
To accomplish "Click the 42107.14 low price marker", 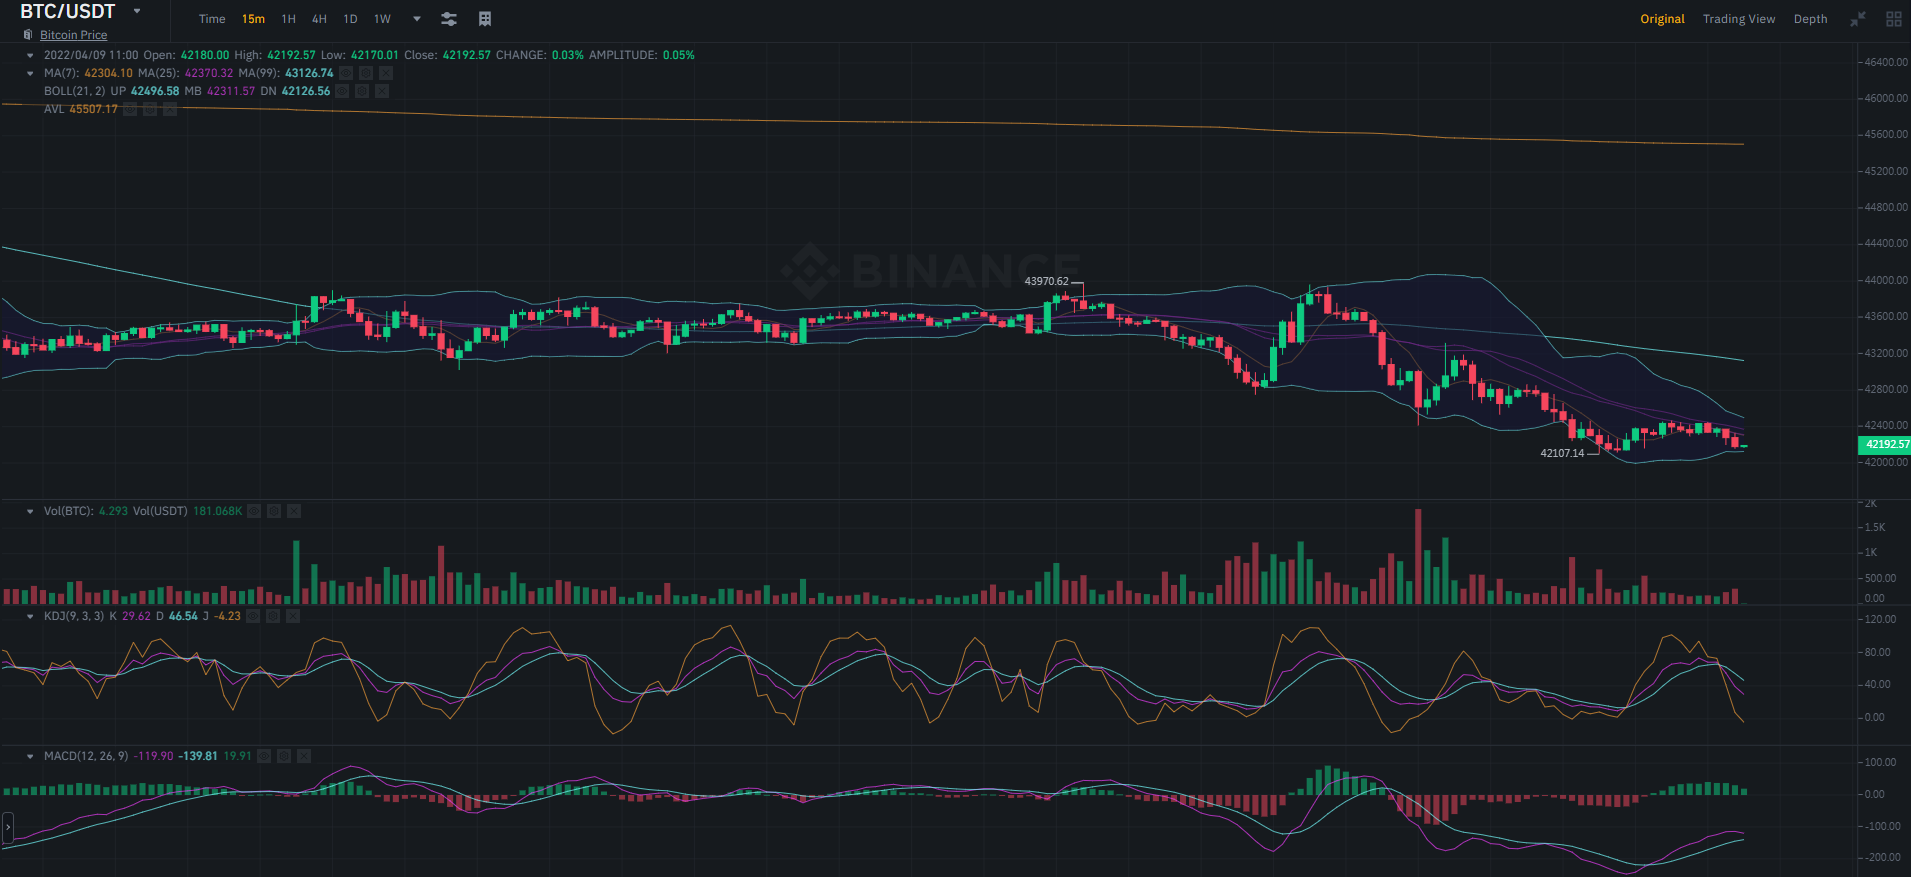I will click(1562, 453).
